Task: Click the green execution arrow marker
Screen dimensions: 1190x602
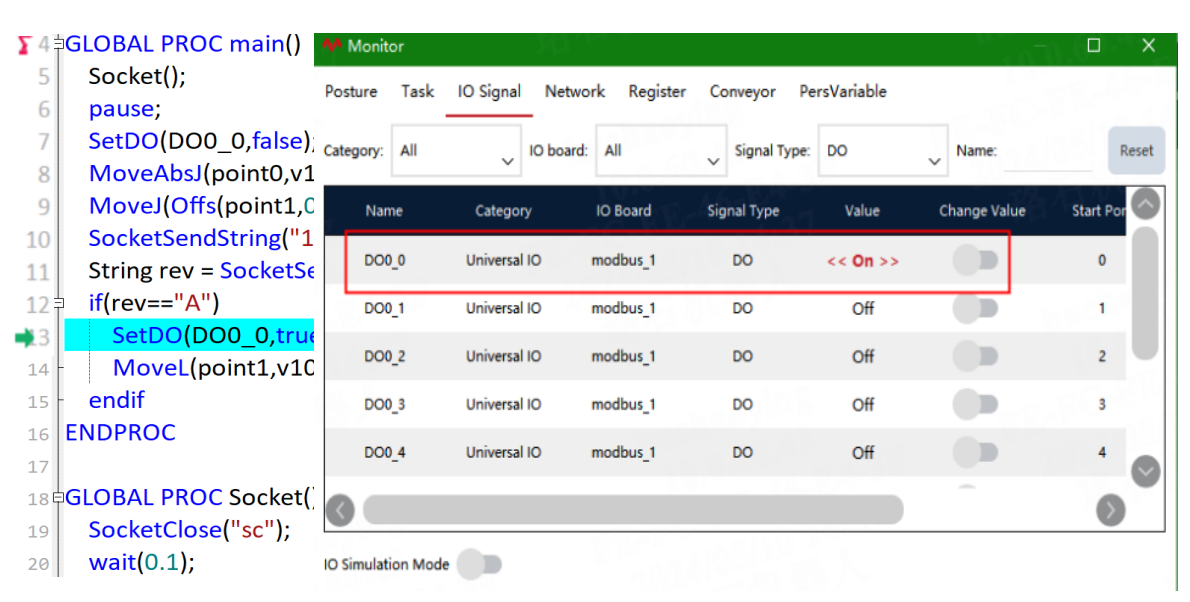Action: coord(25,336)
